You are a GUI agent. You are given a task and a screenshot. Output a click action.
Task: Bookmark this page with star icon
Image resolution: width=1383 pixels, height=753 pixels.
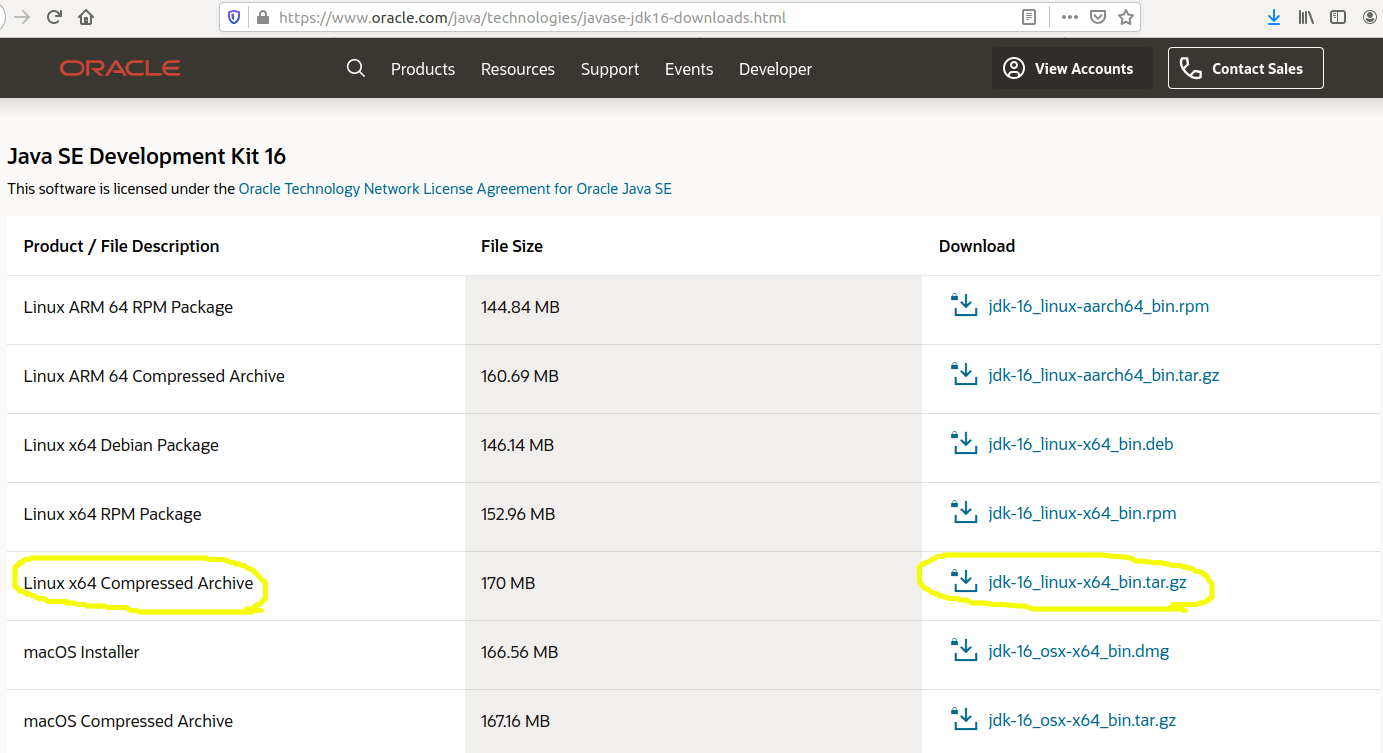1126,17
